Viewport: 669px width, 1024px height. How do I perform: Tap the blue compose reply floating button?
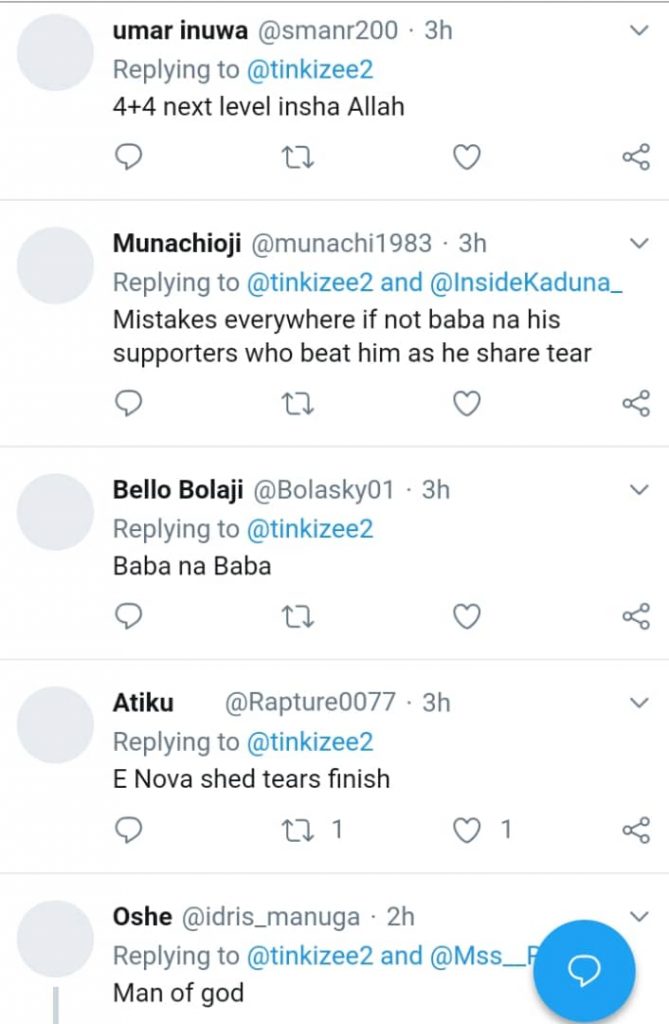(x=584, y=970)
